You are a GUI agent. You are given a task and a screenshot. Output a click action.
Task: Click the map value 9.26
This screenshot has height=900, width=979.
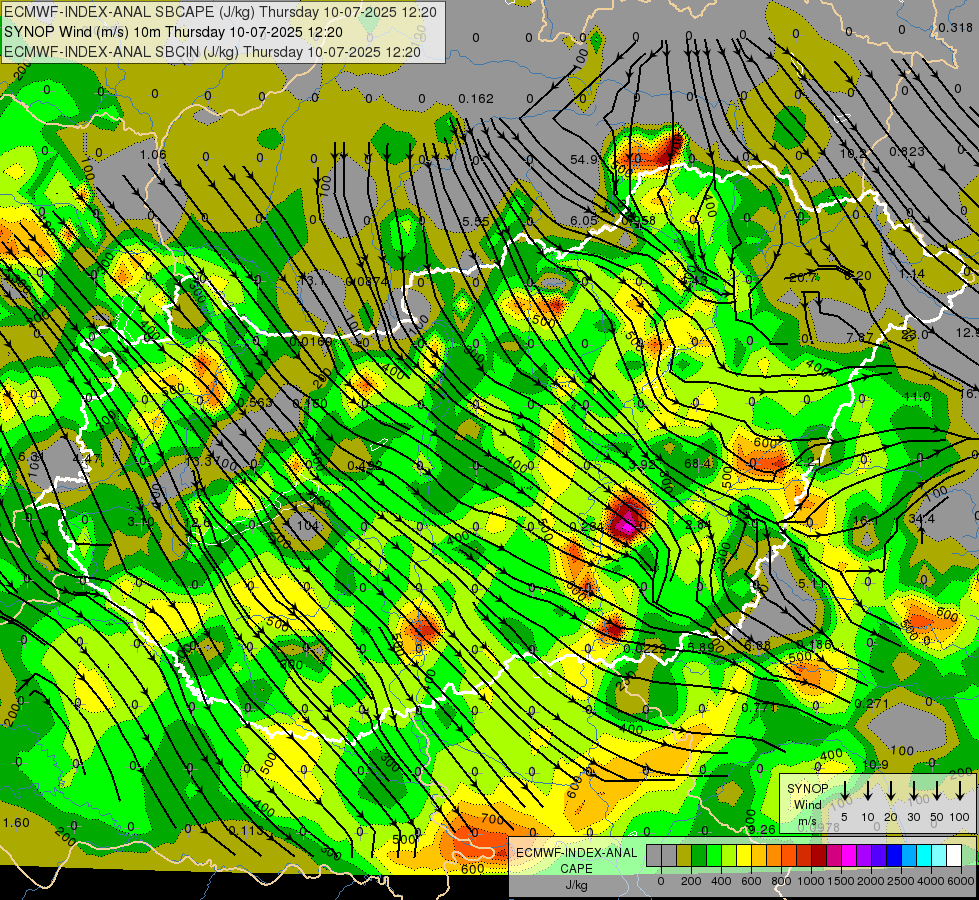pyautogui.click(x=762, y=830)
